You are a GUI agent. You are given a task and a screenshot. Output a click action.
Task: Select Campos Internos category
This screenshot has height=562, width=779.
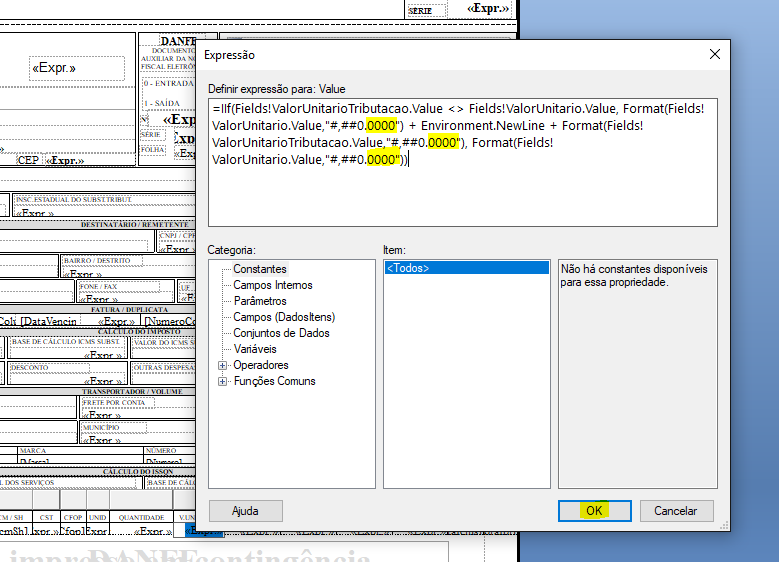272,285
